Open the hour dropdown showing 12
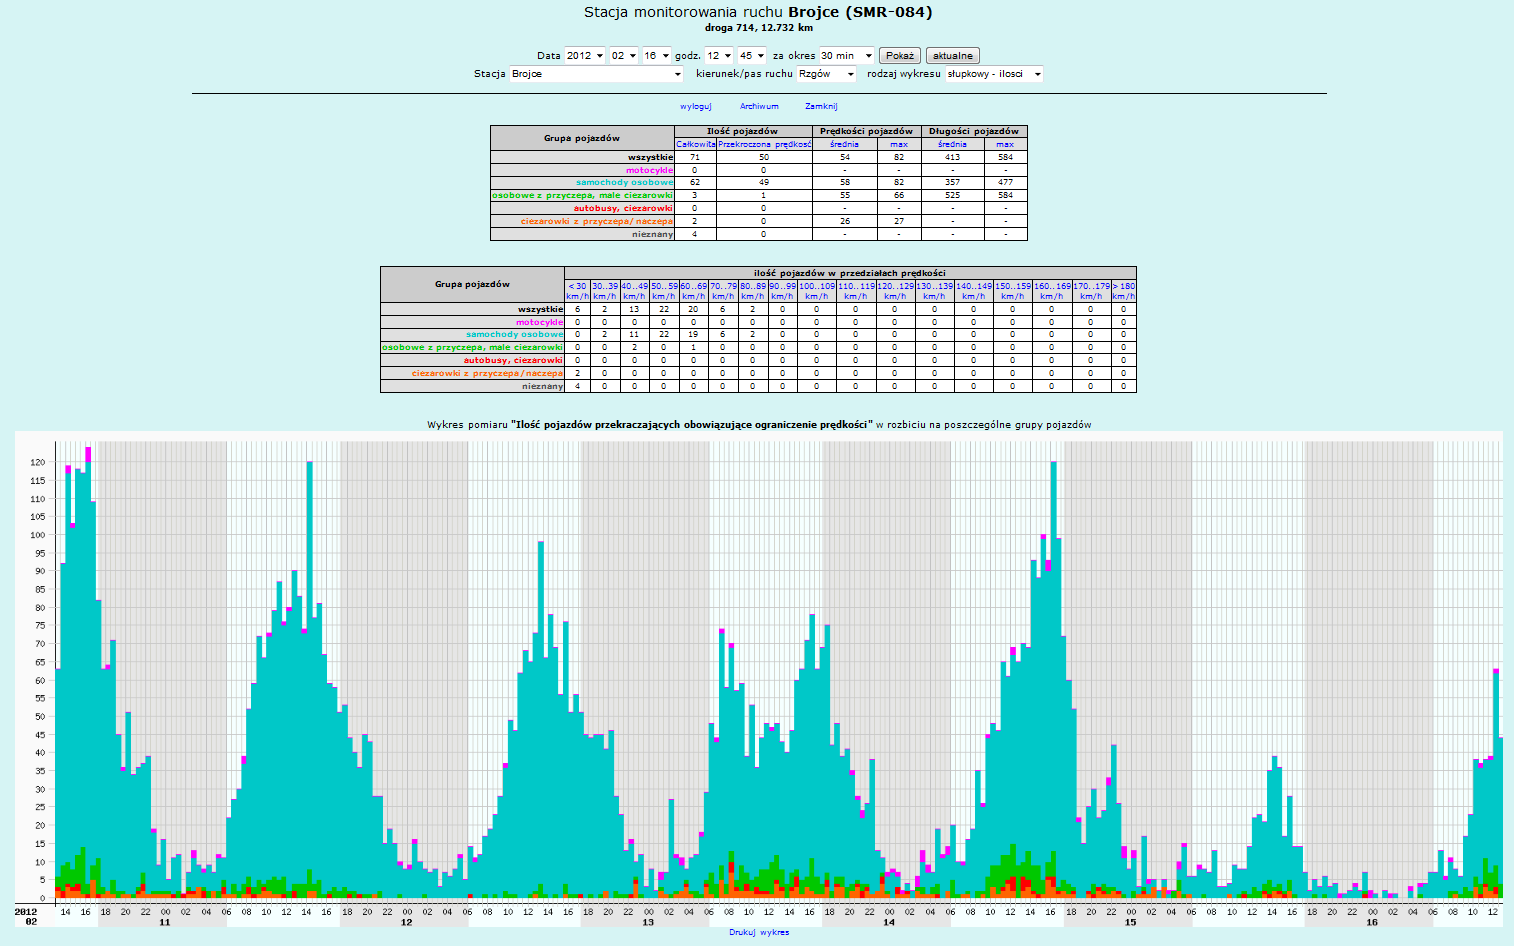Image resolution: width=1514 pixels, height=946 pixels. [x=719, y=56]
